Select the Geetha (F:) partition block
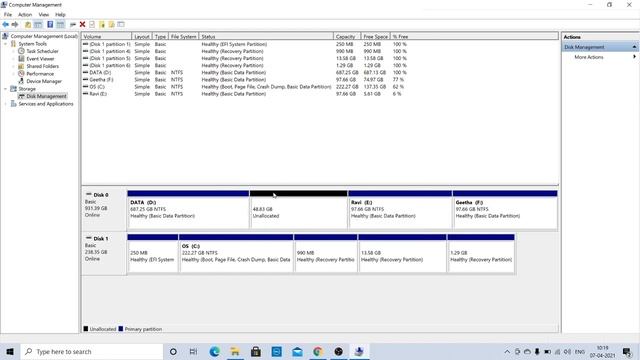640x360 pixels. tap(505, 209)
